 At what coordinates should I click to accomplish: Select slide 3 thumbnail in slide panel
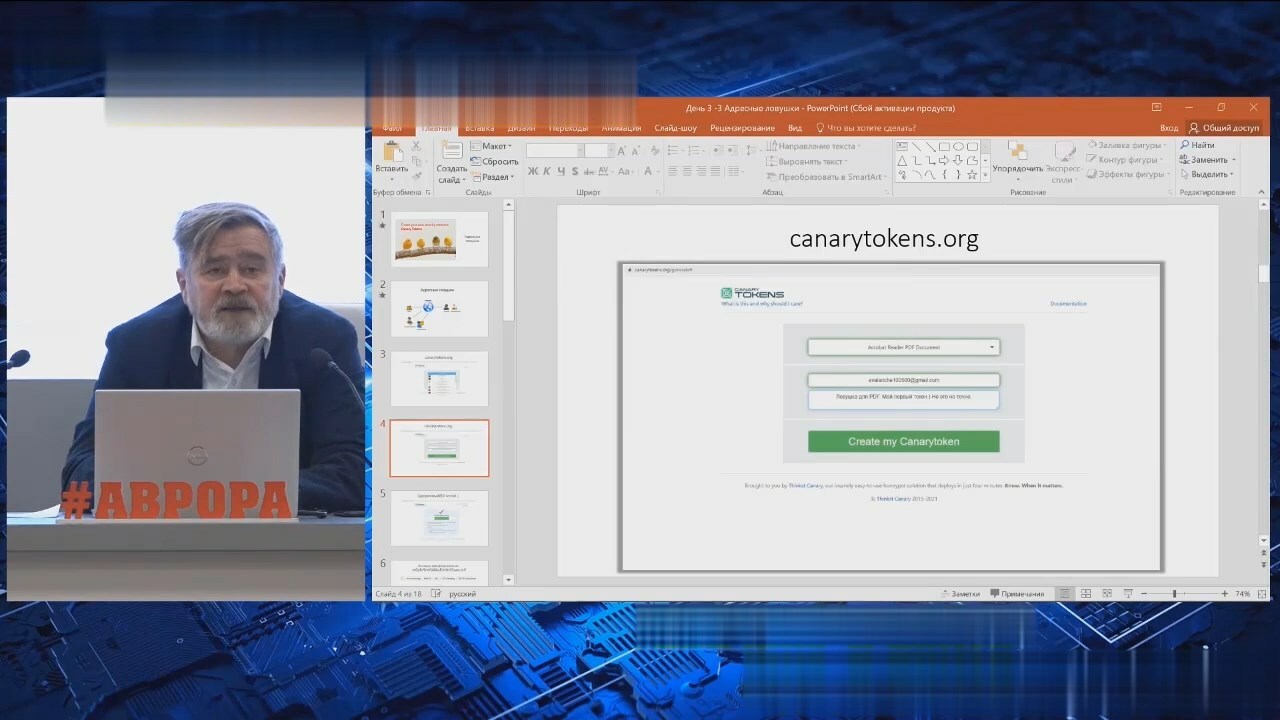pos(439,378)
